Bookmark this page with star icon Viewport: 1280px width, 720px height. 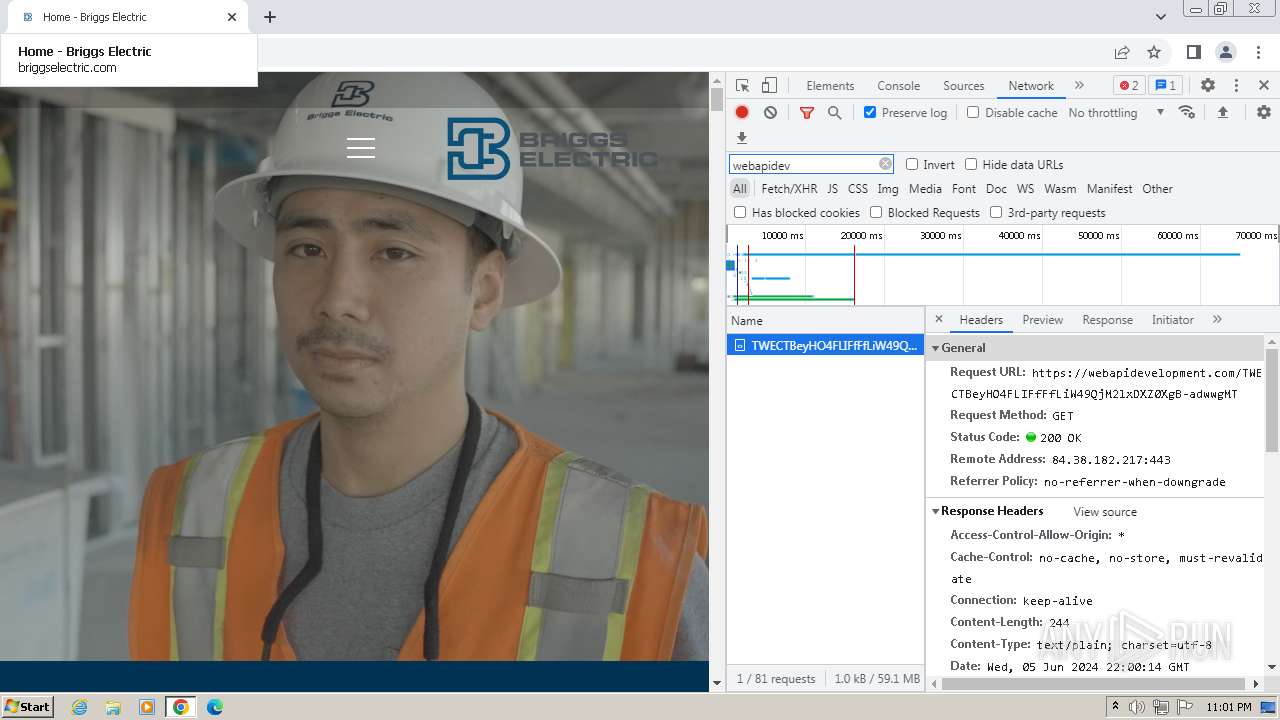[x=1154, y=52]
